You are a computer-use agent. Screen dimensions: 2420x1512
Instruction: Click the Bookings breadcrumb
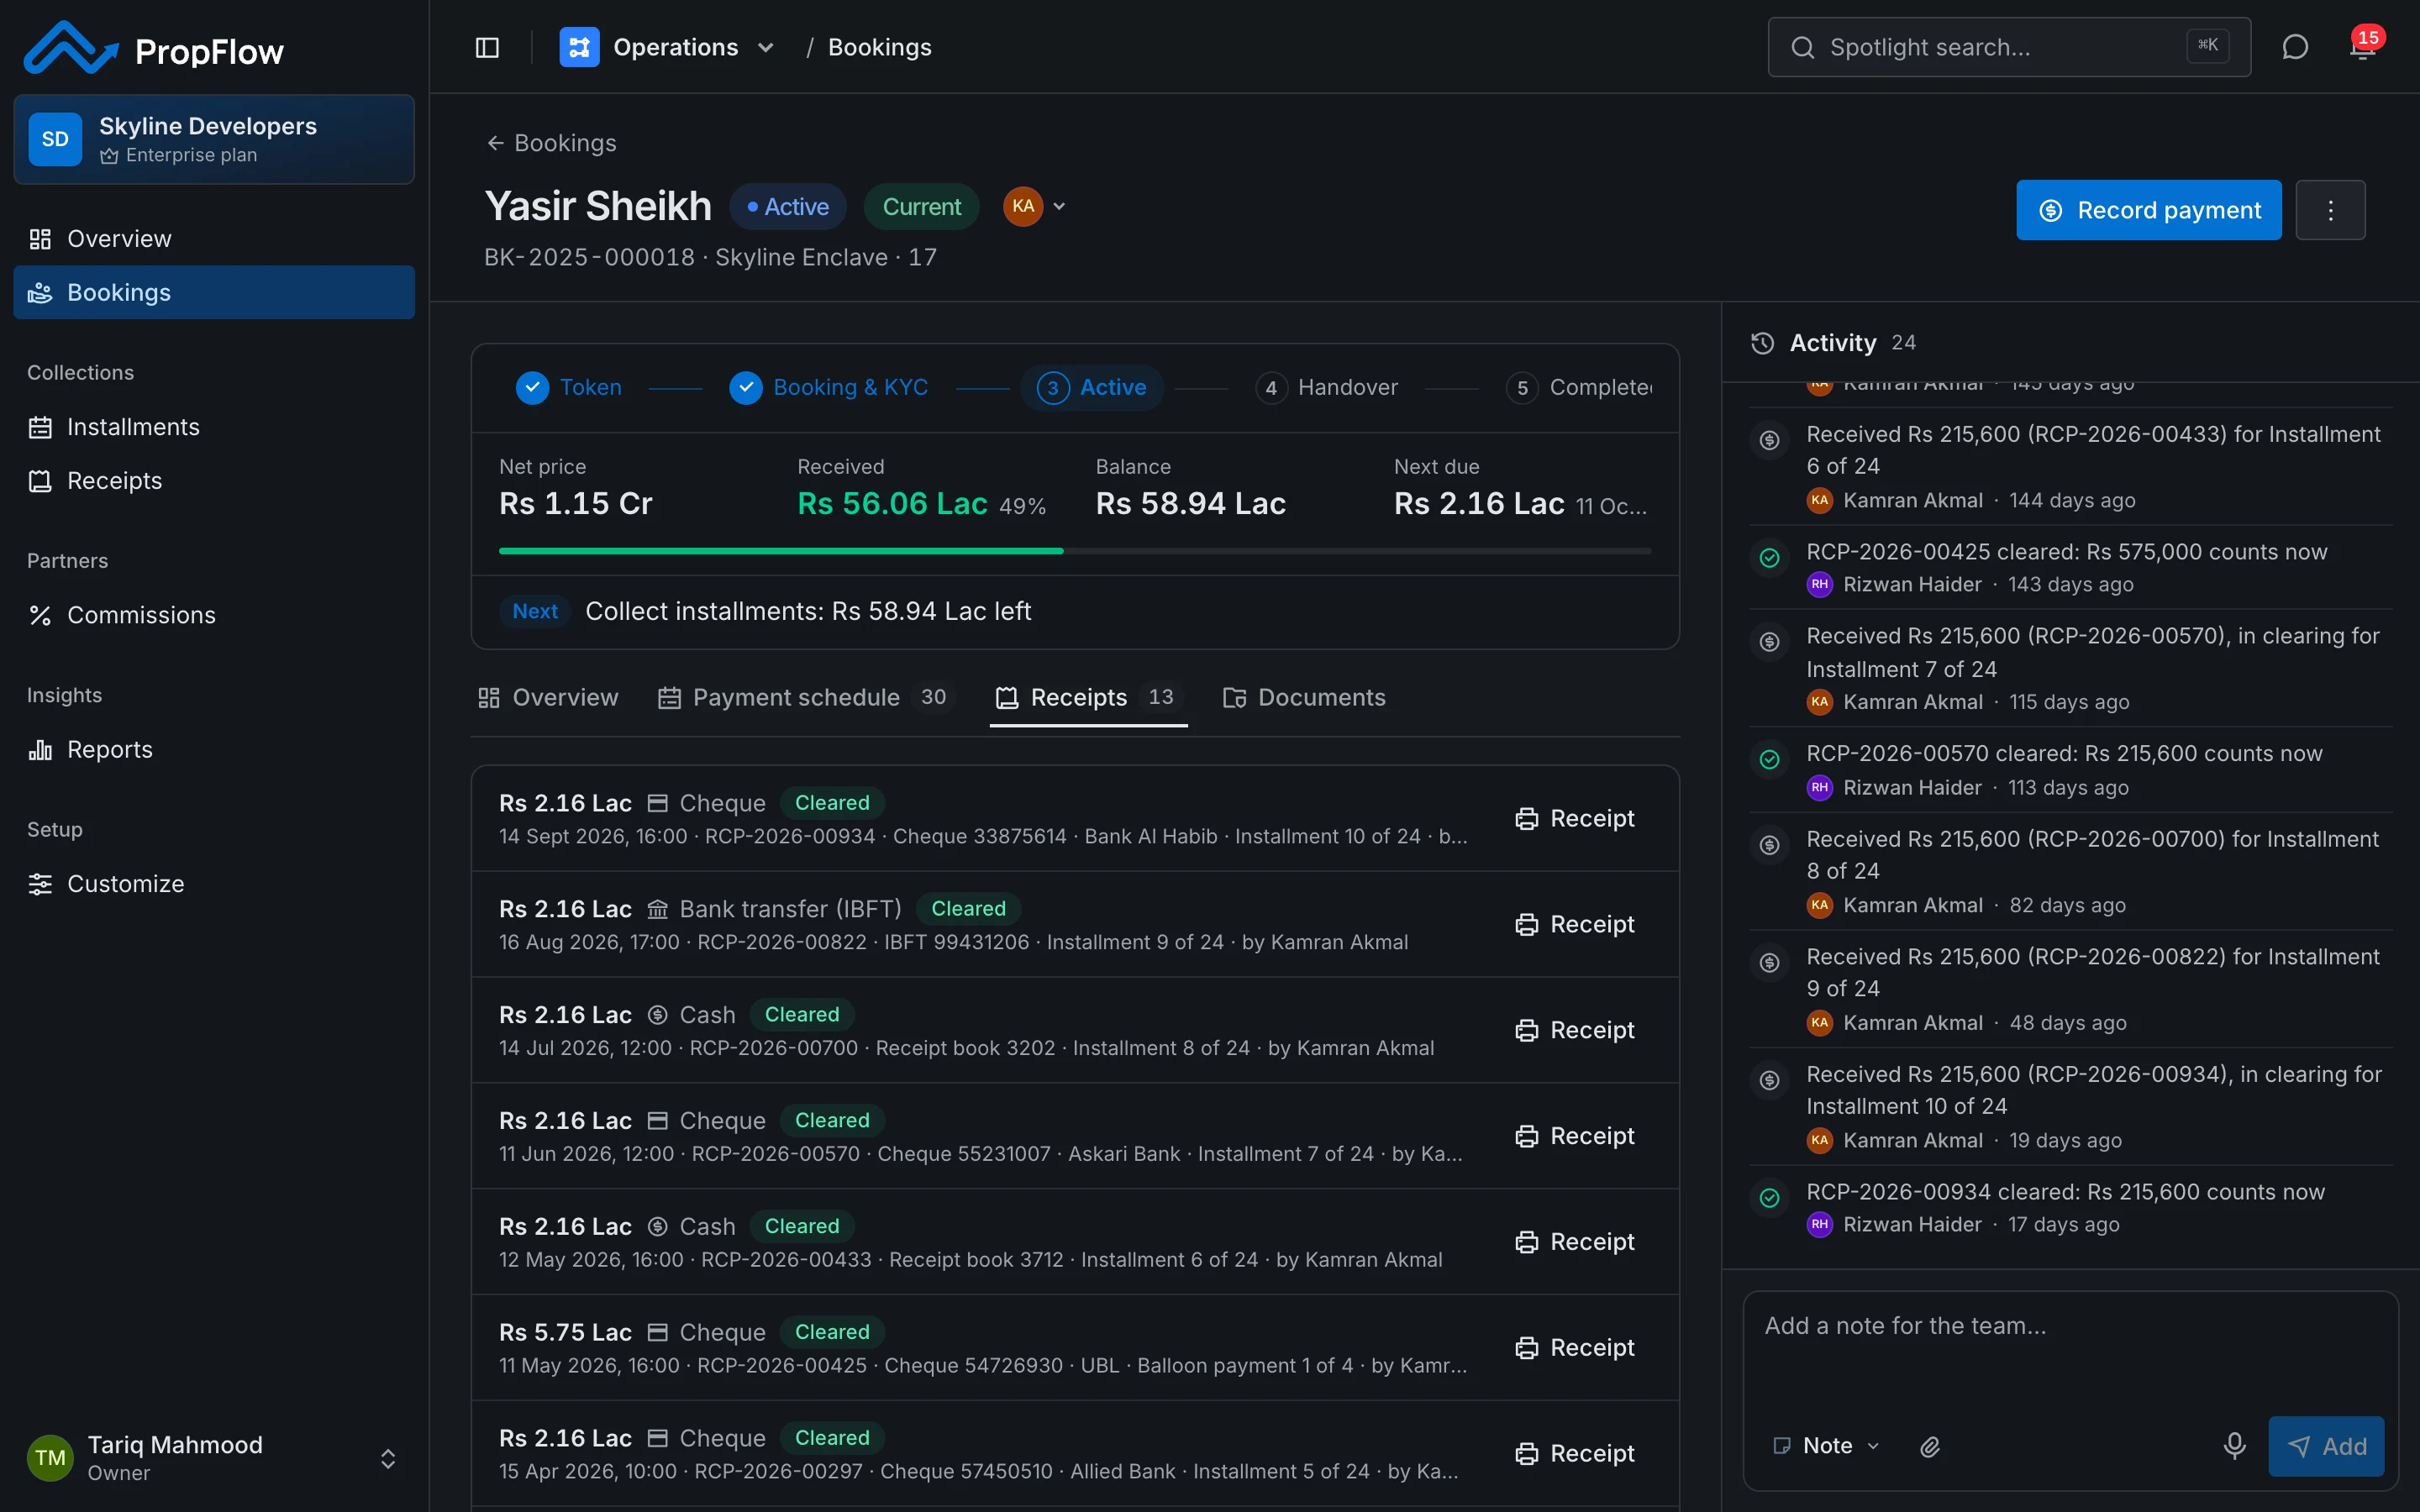coord(879,47)
